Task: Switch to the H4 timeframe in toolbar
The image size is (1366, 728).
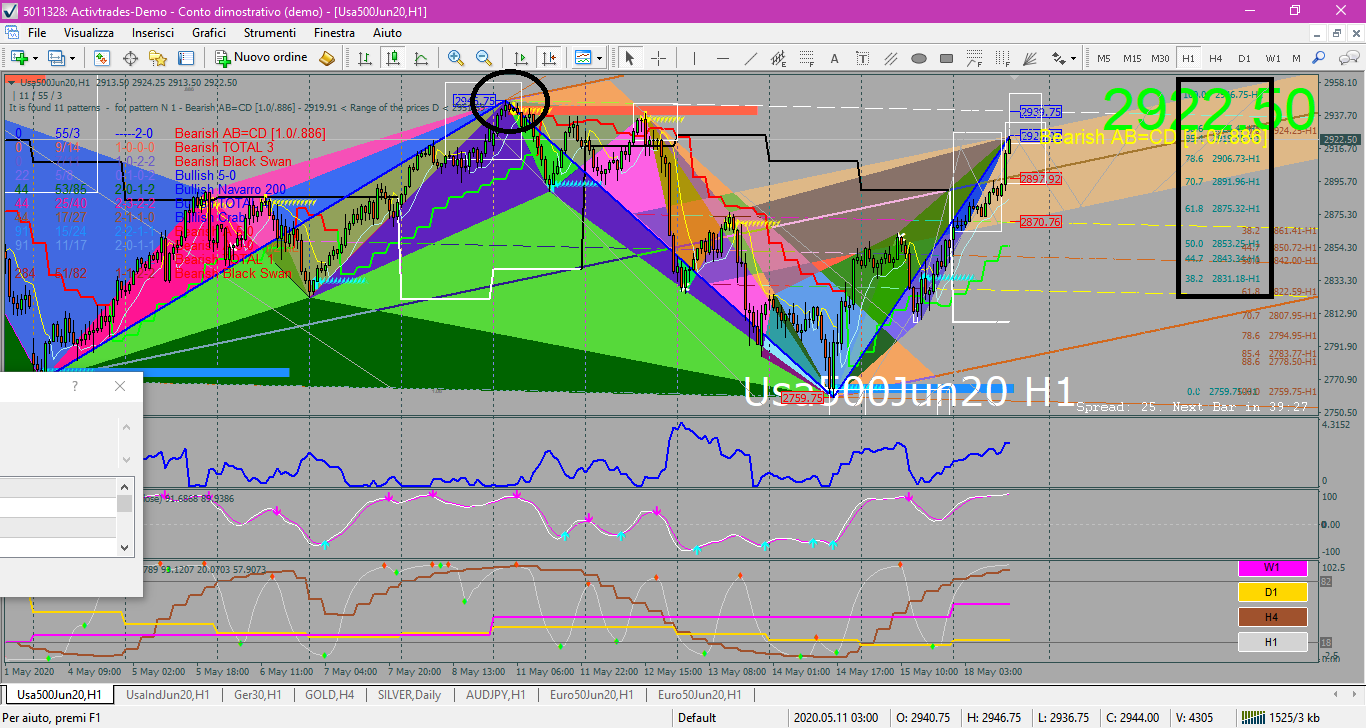Action: [x=1216, y=58]
